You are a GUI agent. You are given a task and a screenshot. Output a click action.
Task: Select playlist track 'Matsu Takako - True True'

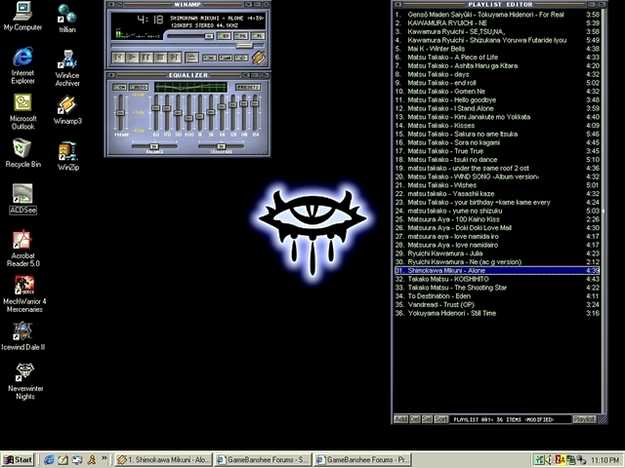pos(497,151)
